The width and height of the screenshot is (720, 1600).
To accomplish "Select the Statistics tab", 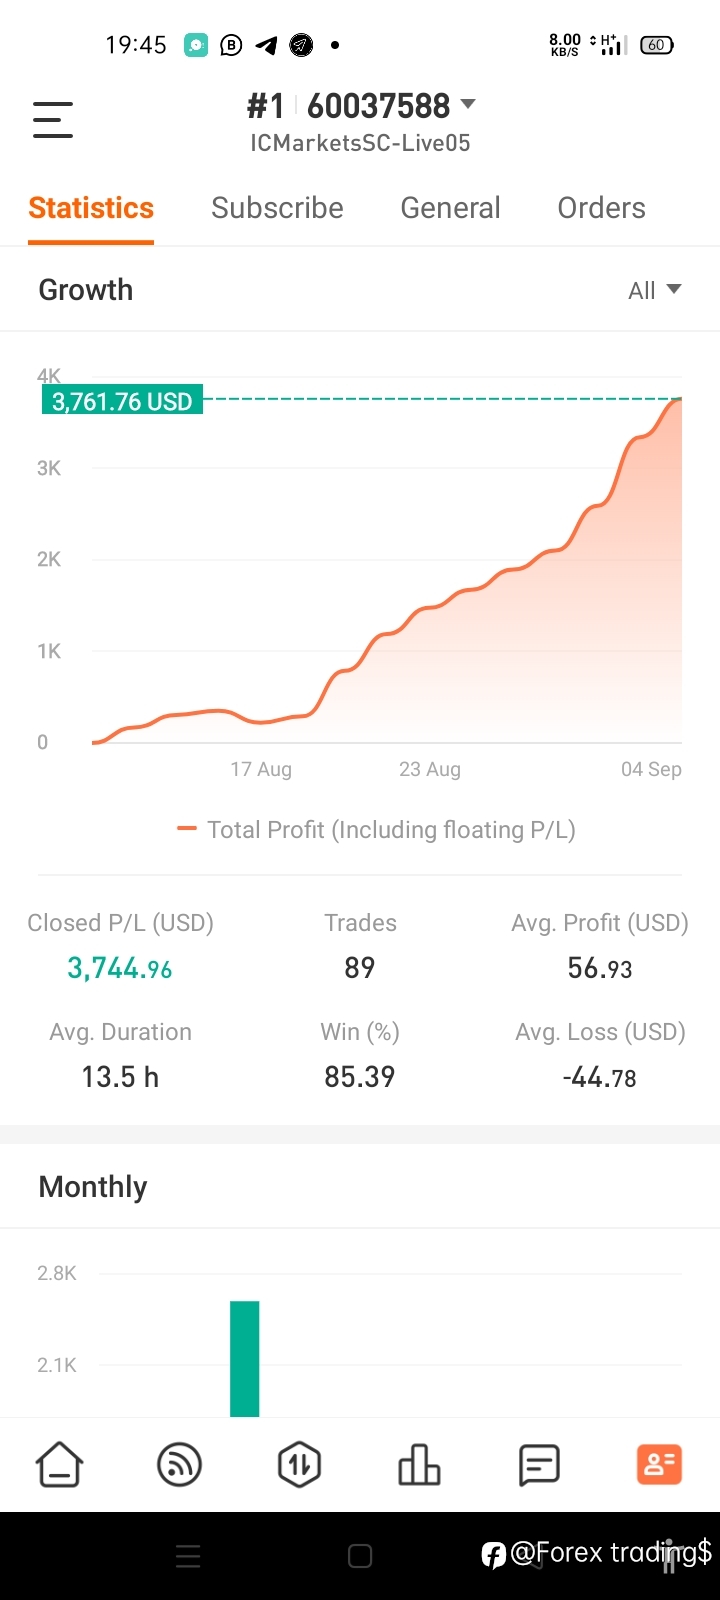I will [91, 208].
